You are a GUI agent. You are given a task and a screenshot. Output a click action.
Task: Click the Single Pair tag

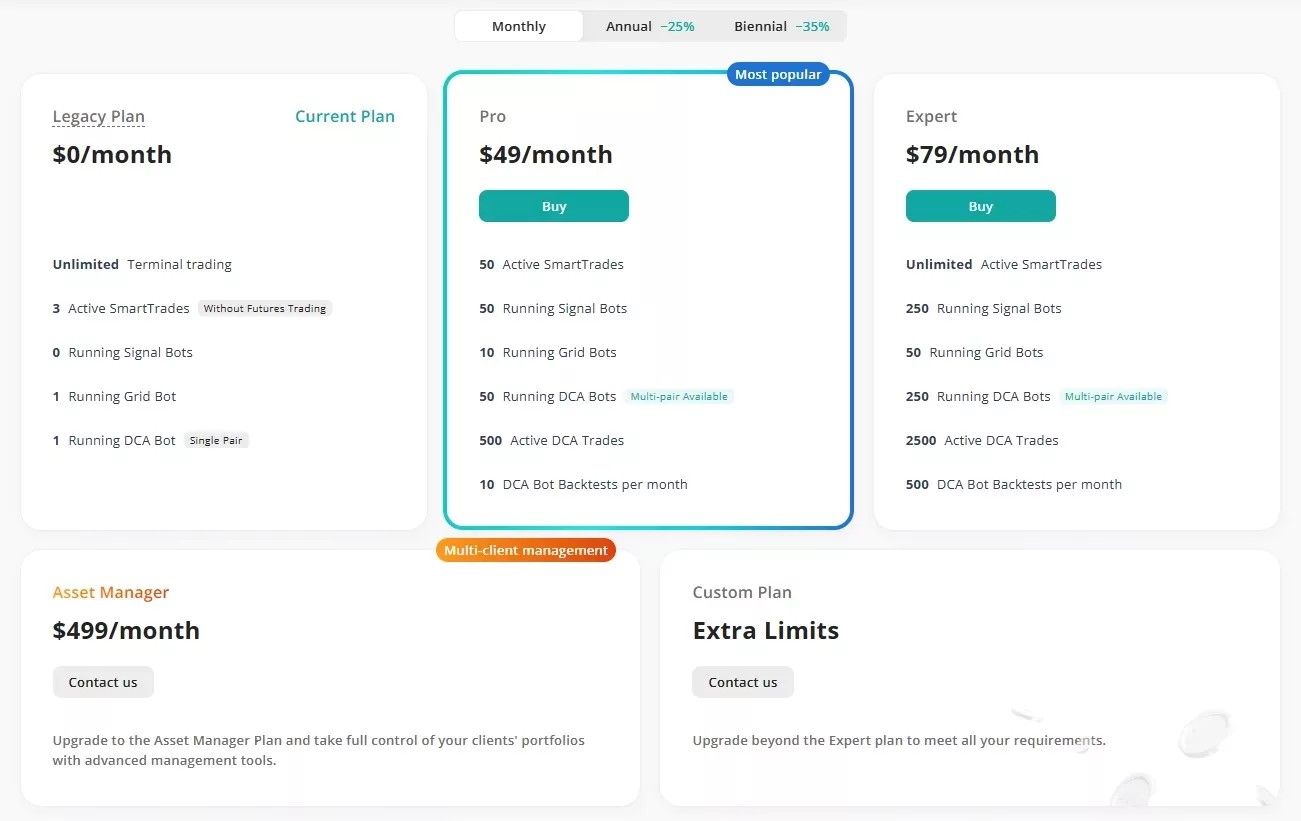click(216, 441)
